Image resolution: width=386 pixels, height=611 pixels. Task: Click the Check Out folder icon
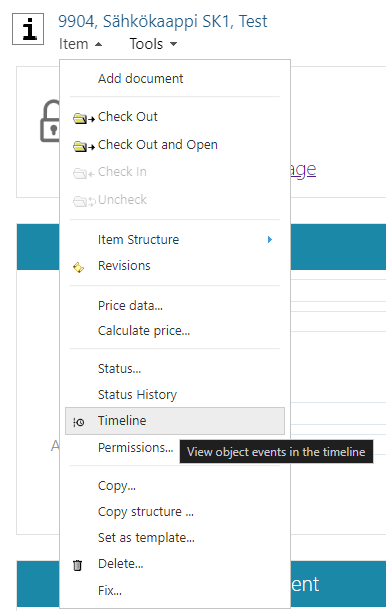[84, 118]
